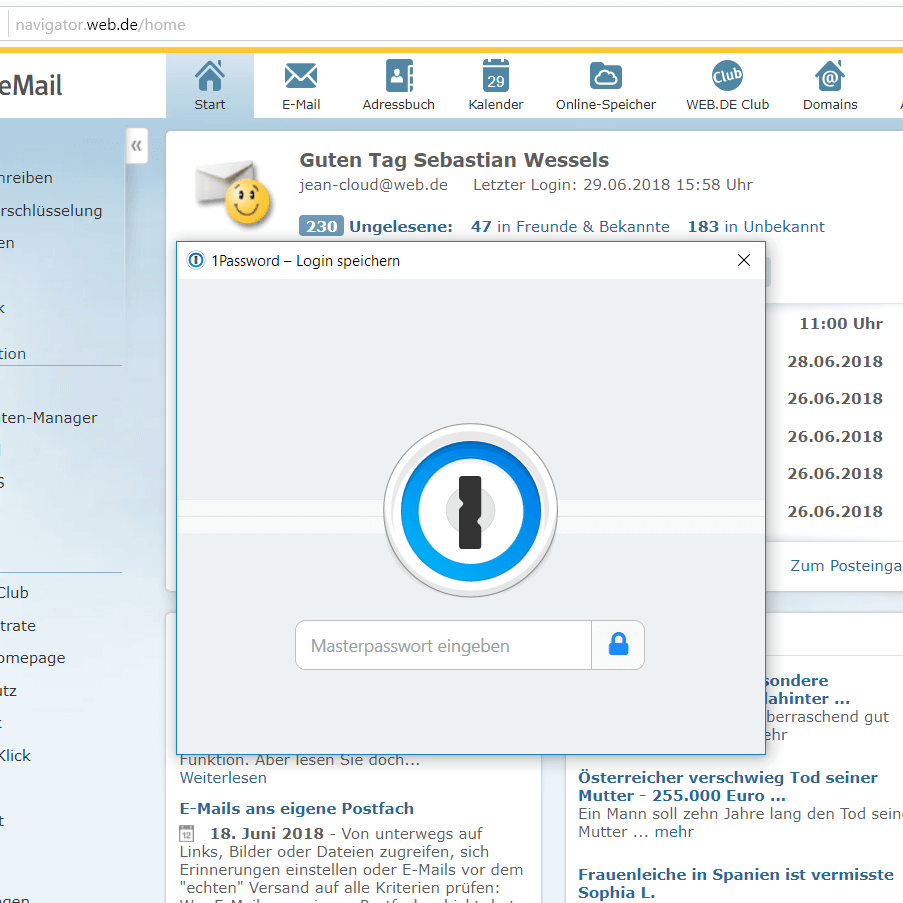Click the blue lock button in 1Password
Viewport: 903px width, 903px height.
click(618, 644)
